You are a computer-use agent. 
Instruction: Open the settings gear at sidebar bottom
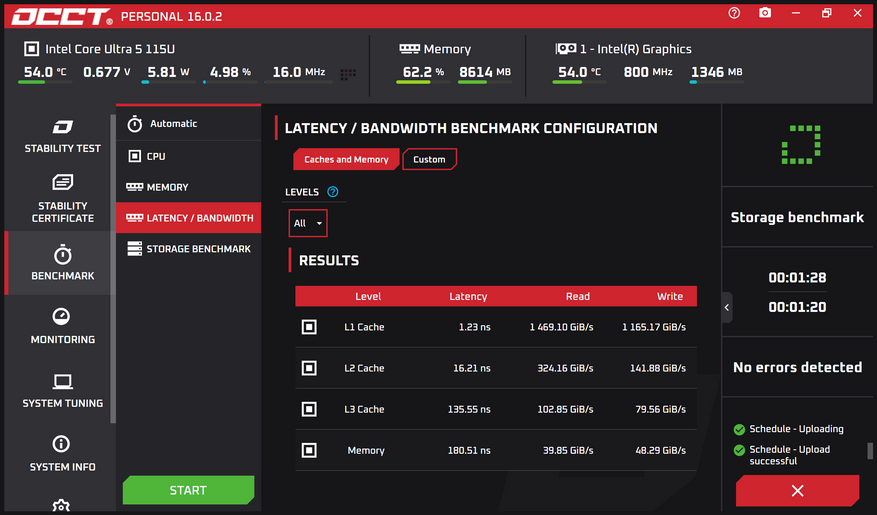(61, 506)
